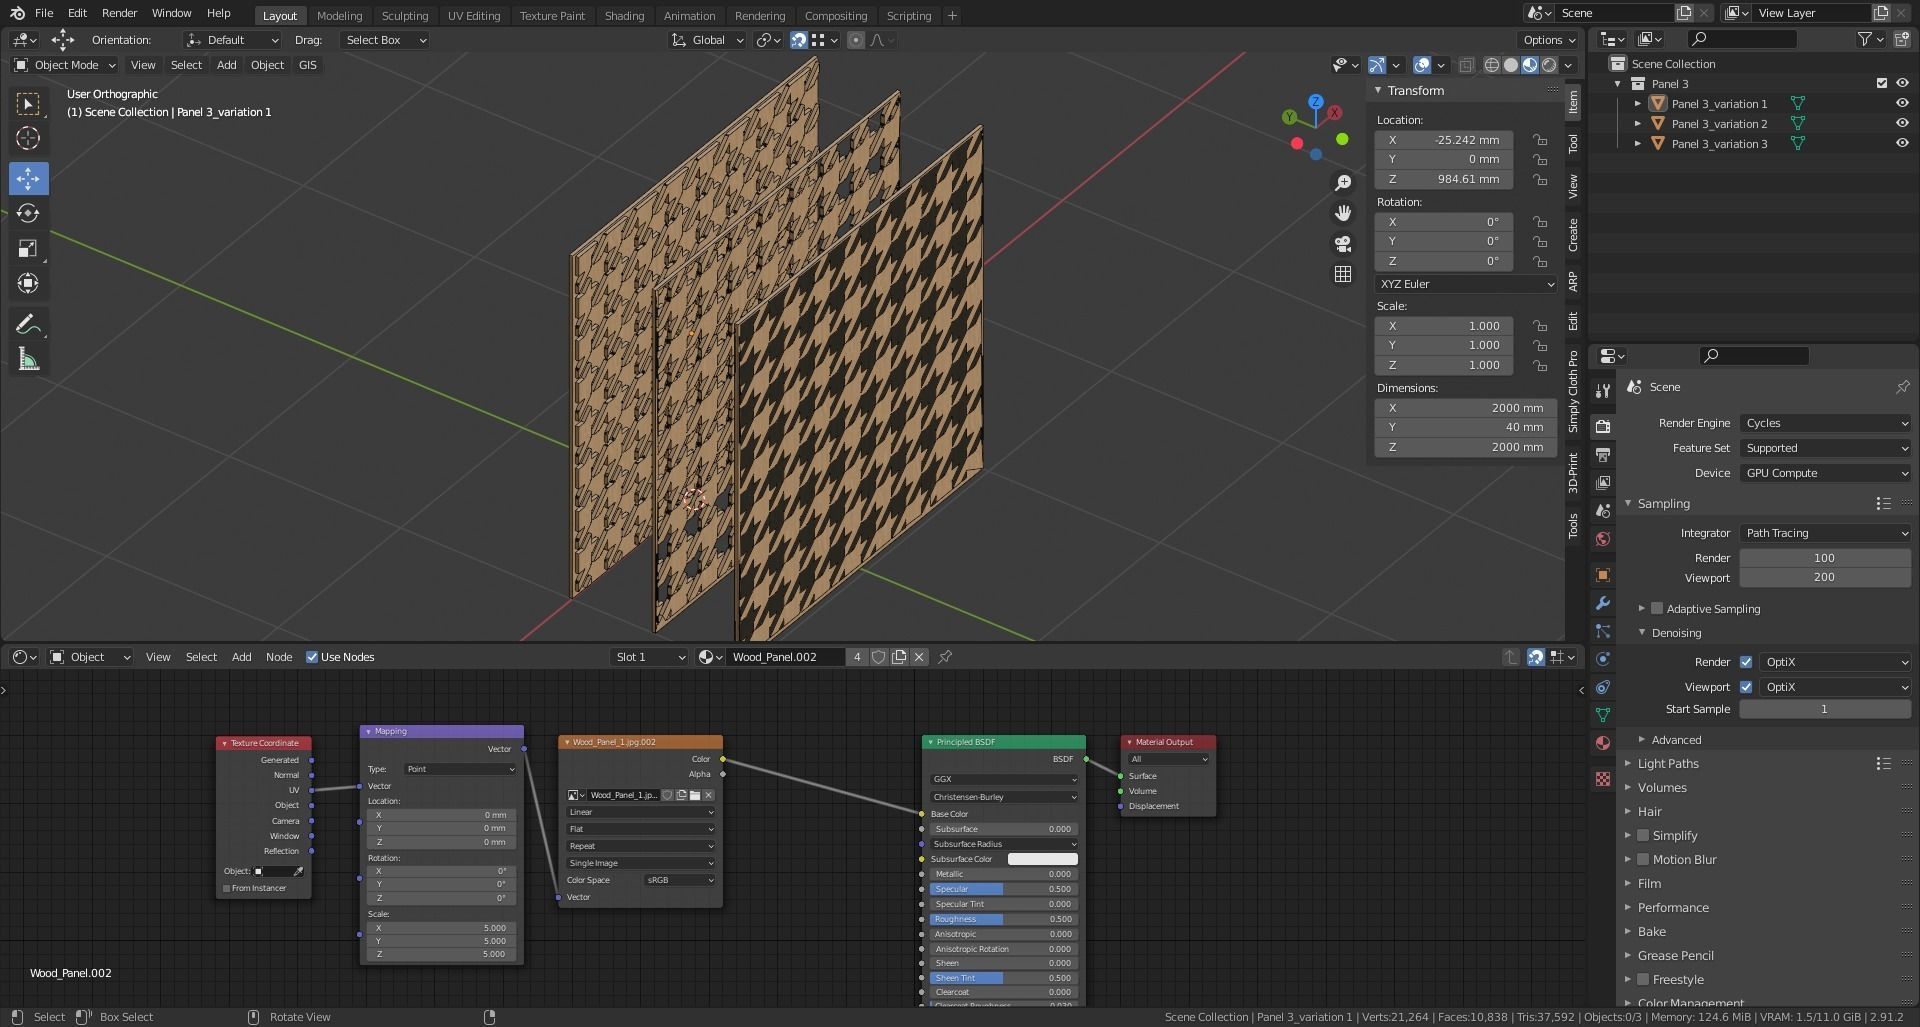The image size is (1920, 1027).
Task: Activate the Transform tool
Action: (28, 284)
